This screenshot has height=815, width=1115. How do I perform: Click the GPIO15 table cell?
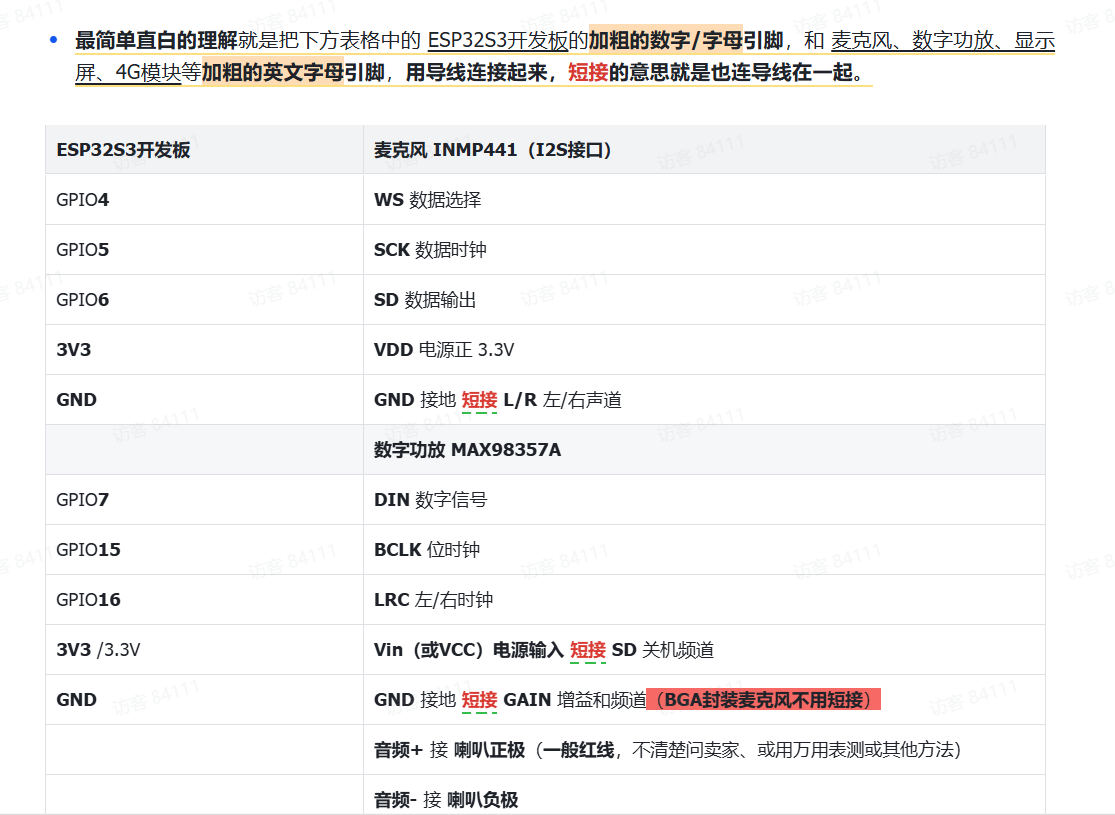click(204, 550)
